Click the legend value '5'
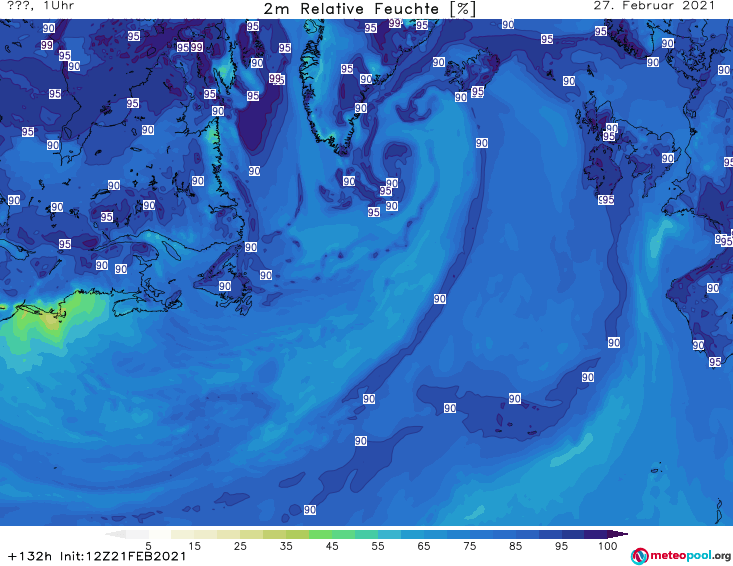 coord(149,546)
